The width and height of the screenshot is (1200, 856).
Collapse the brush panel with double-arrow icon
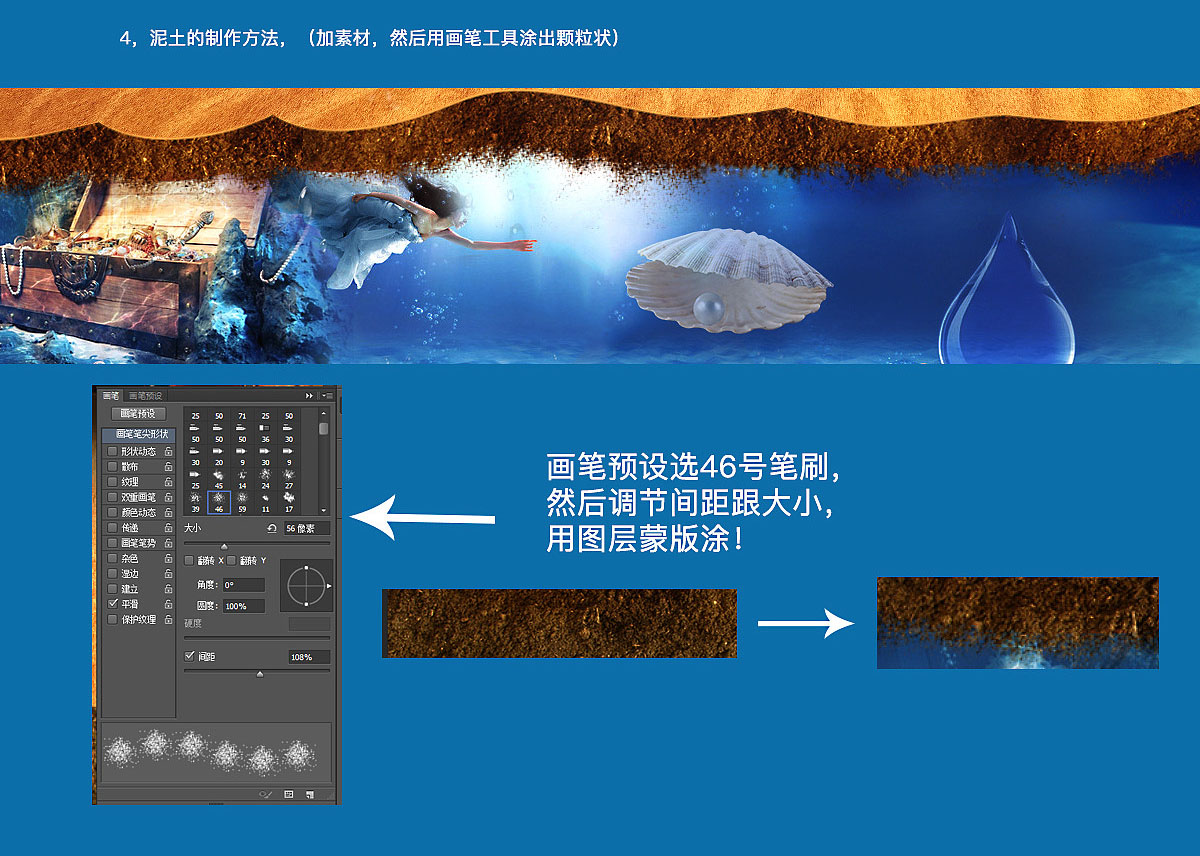[x=309, y=395]
